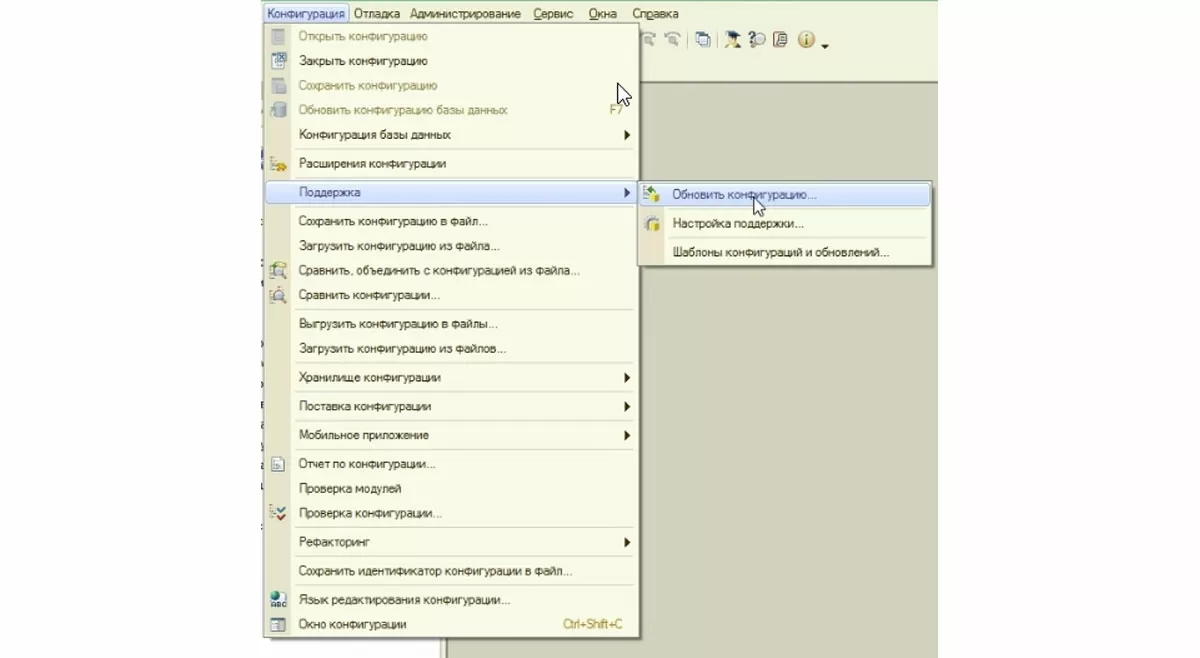The height and width of the screenshot is (658, 1200).
Task: Click the Окно конфигурации icon
Action: pos(279,625)
